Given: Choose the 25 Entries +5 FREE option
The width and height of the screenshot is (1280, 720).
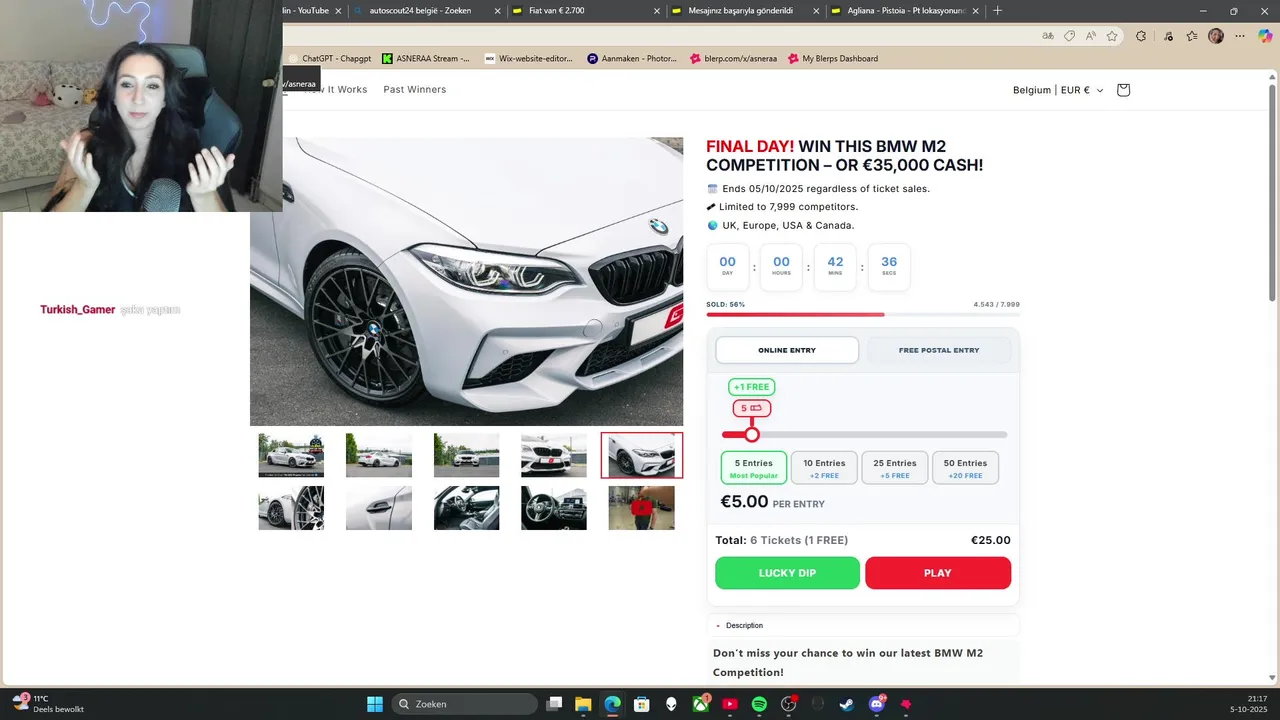Looking at the screenshot, I should point(895,468).
